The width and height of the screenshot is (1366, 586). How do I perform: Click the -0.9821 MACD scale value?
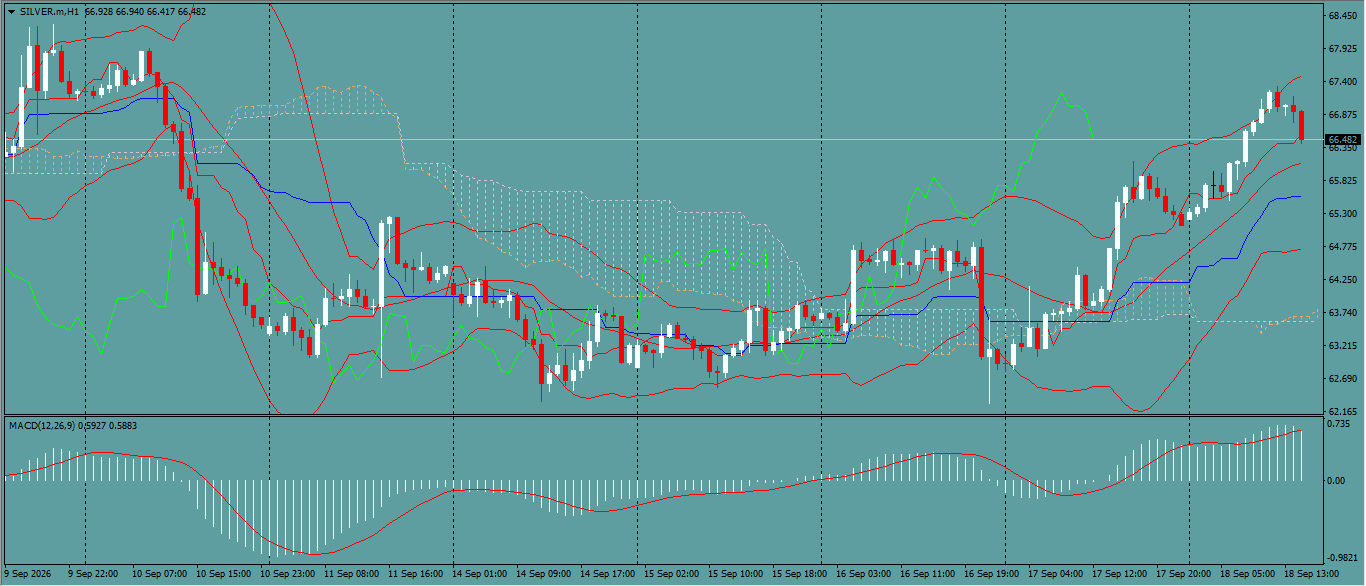pyautogui.click(x=1341, y=557)
